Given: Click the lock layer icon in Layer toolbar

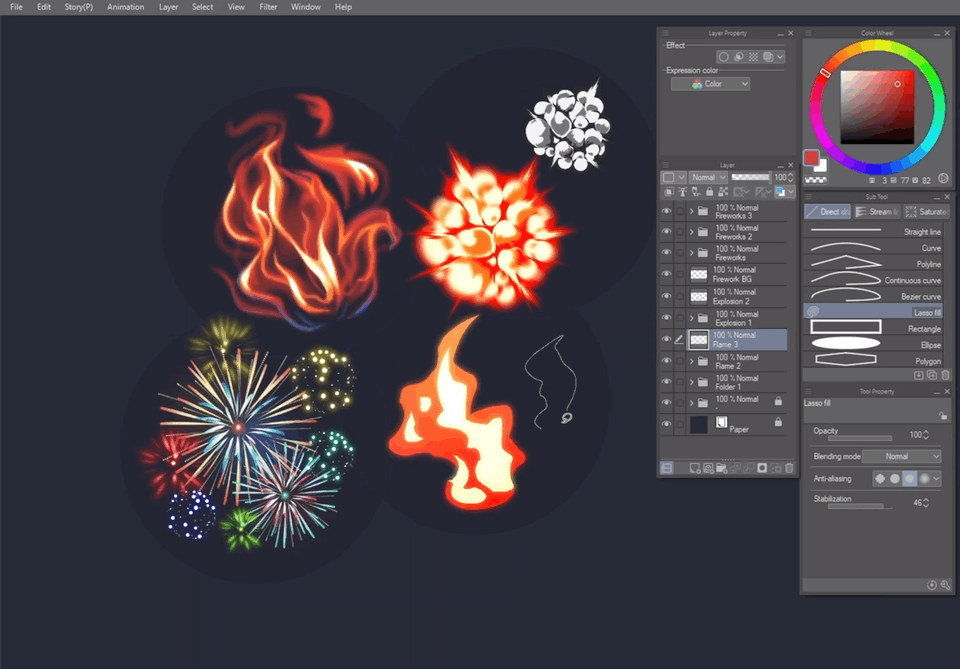Looking at the screenshot, I should (x=710, y=192).
